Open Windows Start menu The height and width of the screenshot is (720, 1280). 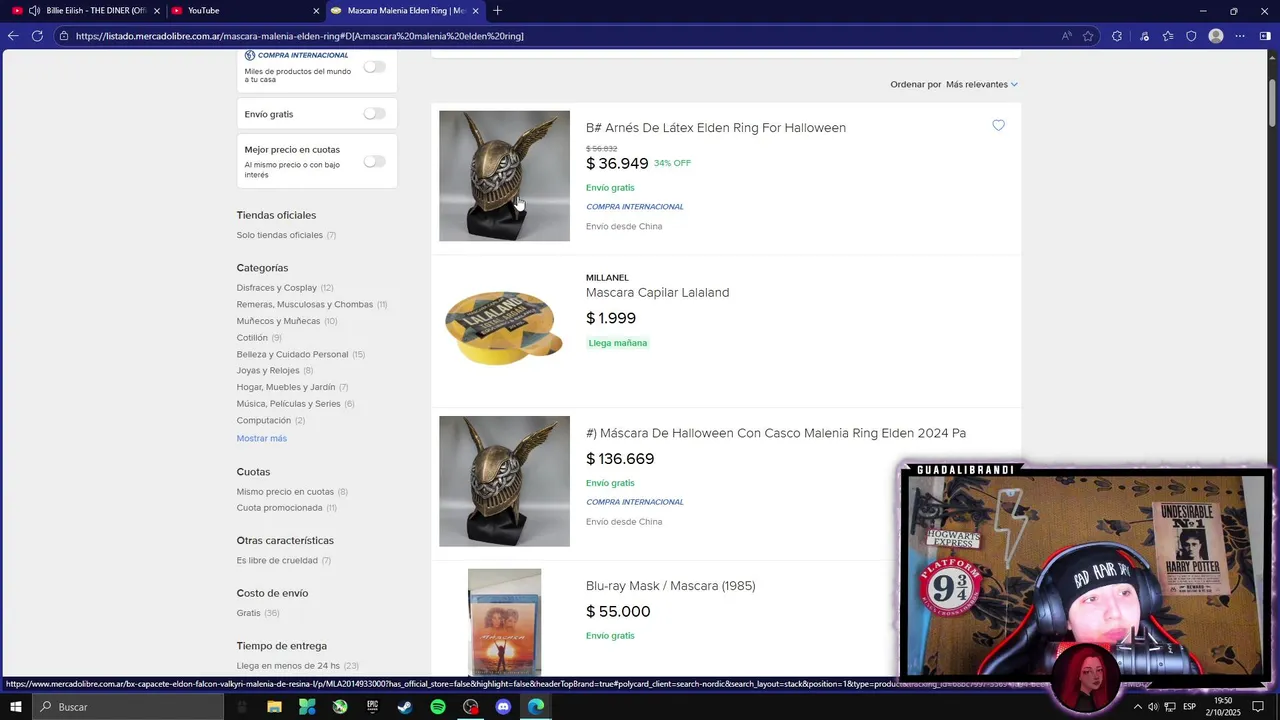tap(16, 707)
